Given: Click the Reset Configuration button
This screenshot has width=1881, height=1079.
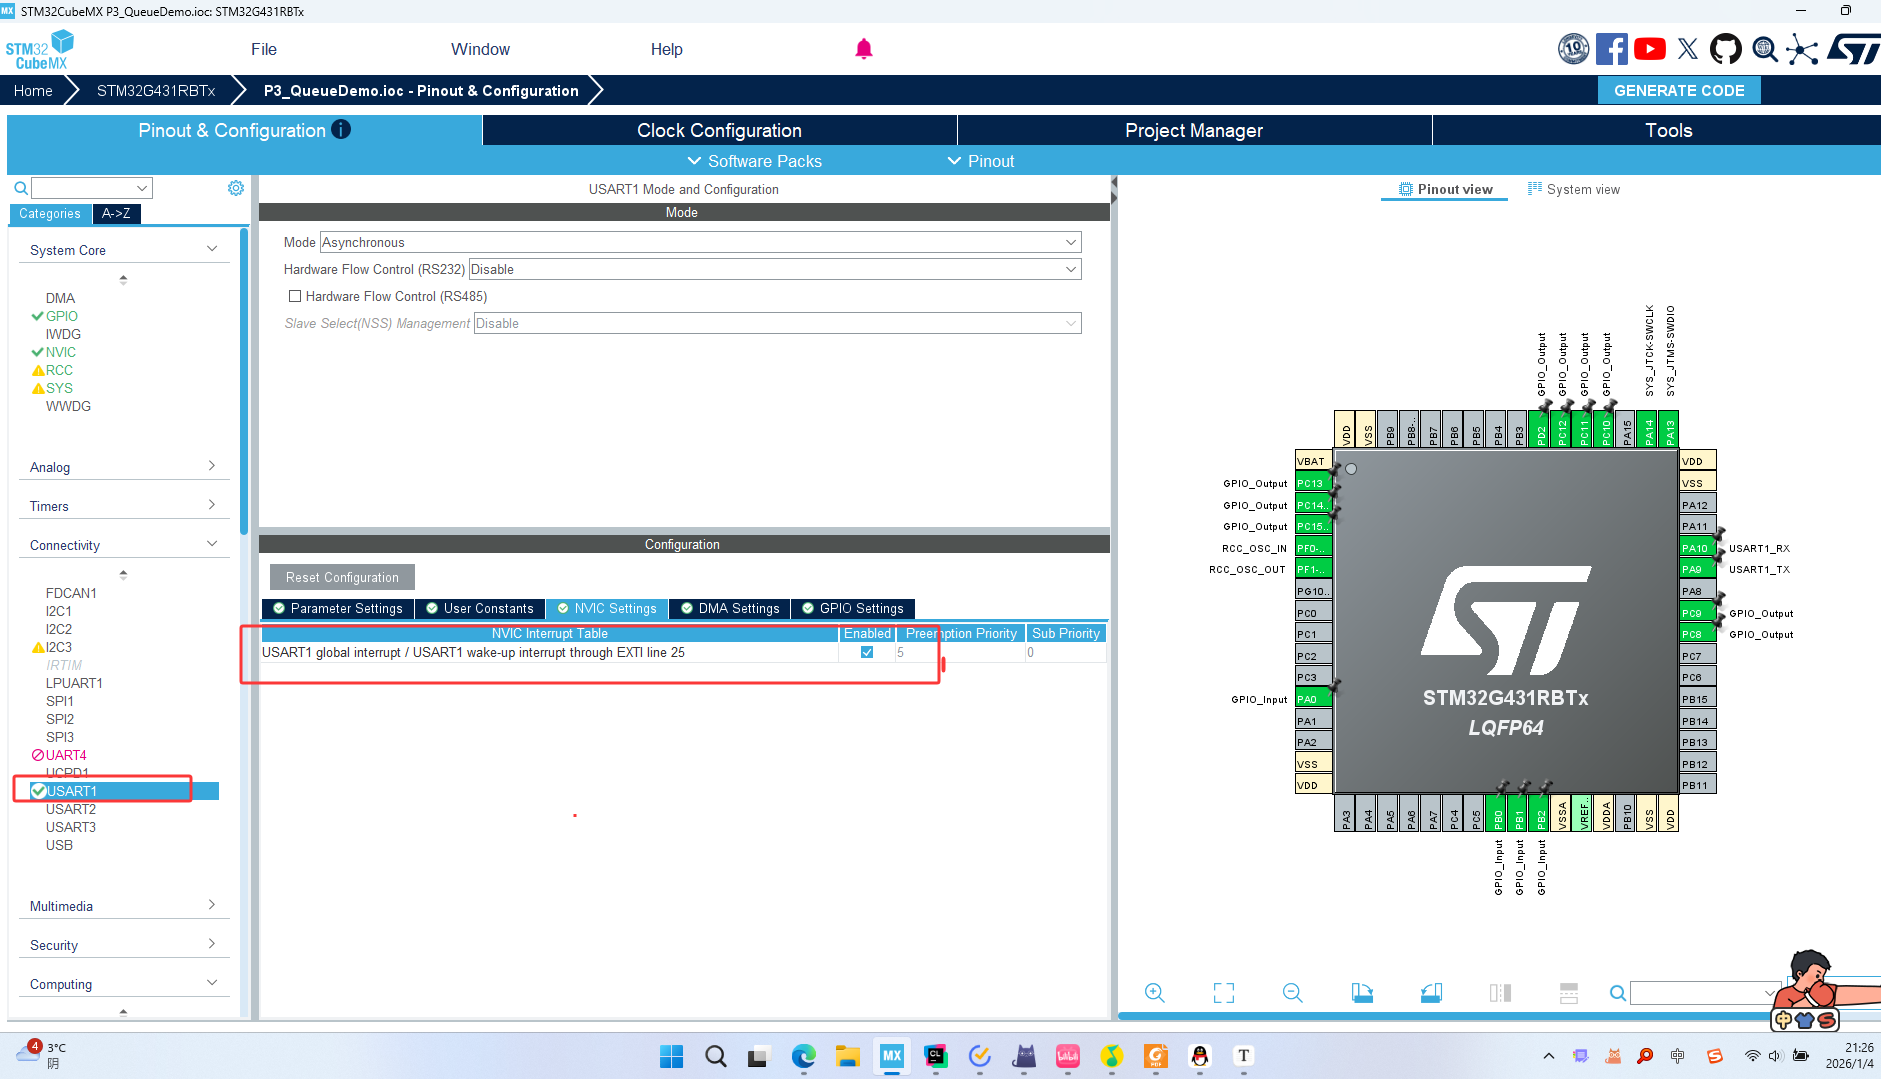Looking at the screenshot, I should click(342, 577).
